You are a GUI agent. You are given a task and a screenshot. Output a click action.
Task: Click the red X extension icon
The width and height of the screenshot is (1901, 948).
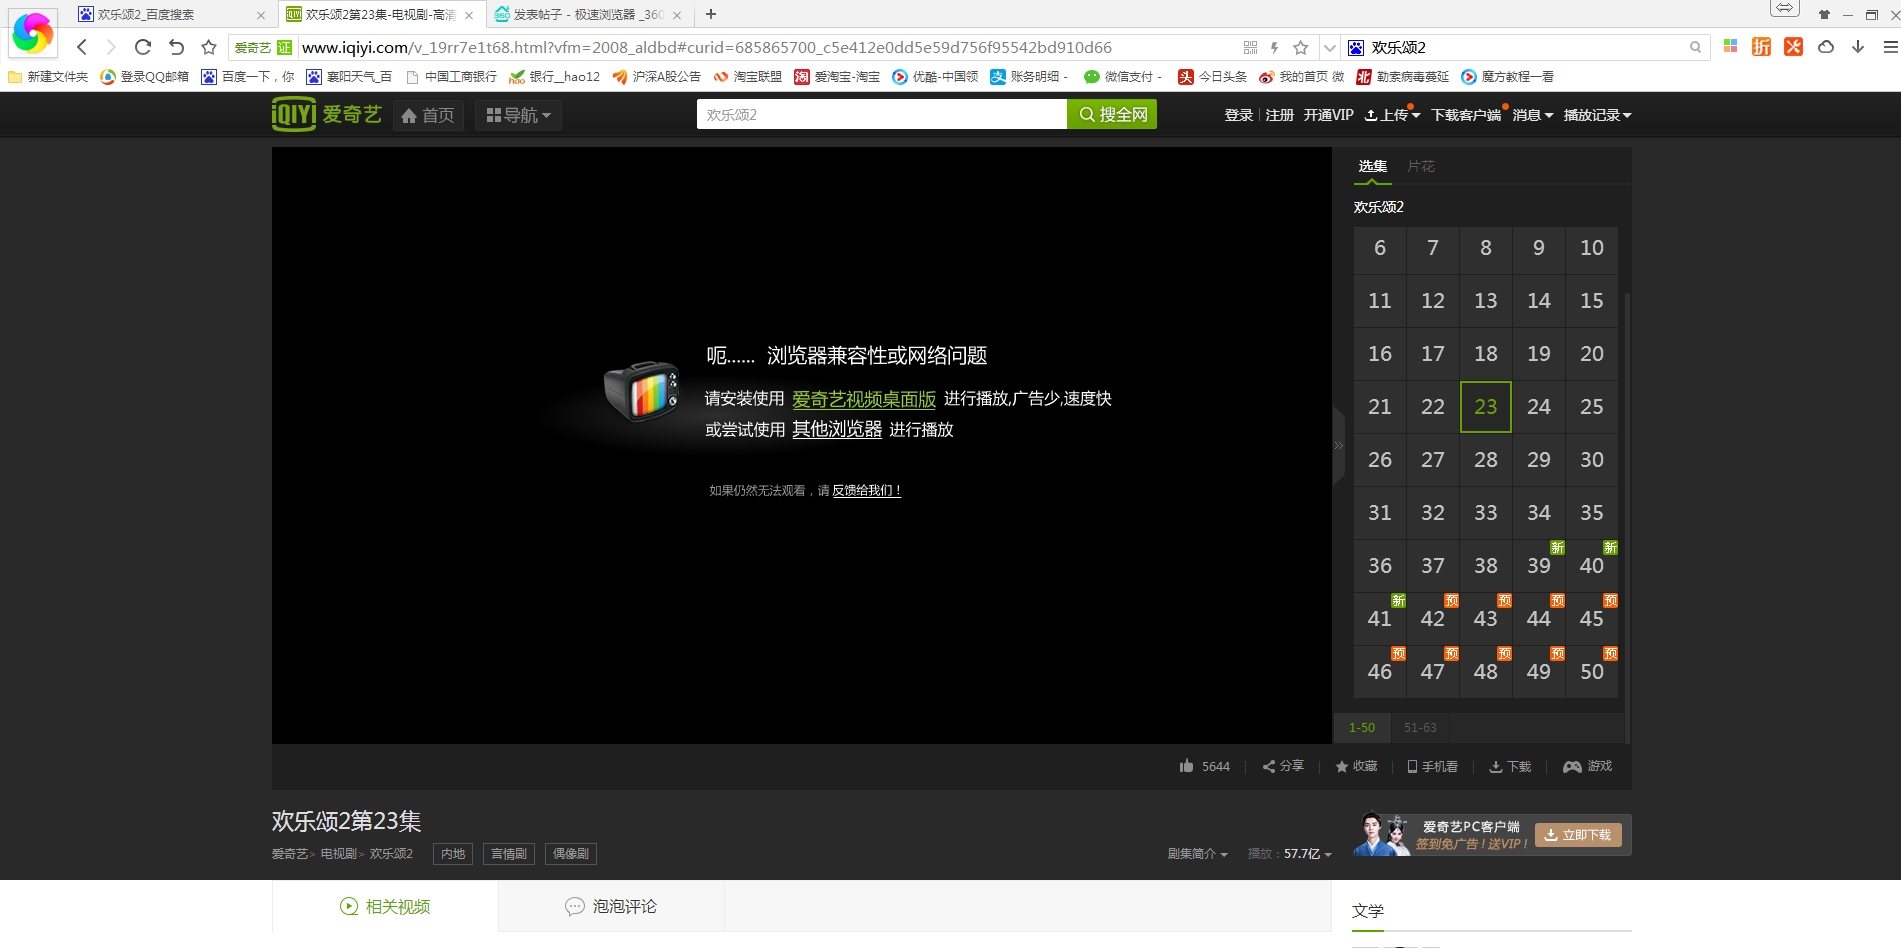[x=1794, y=46]
